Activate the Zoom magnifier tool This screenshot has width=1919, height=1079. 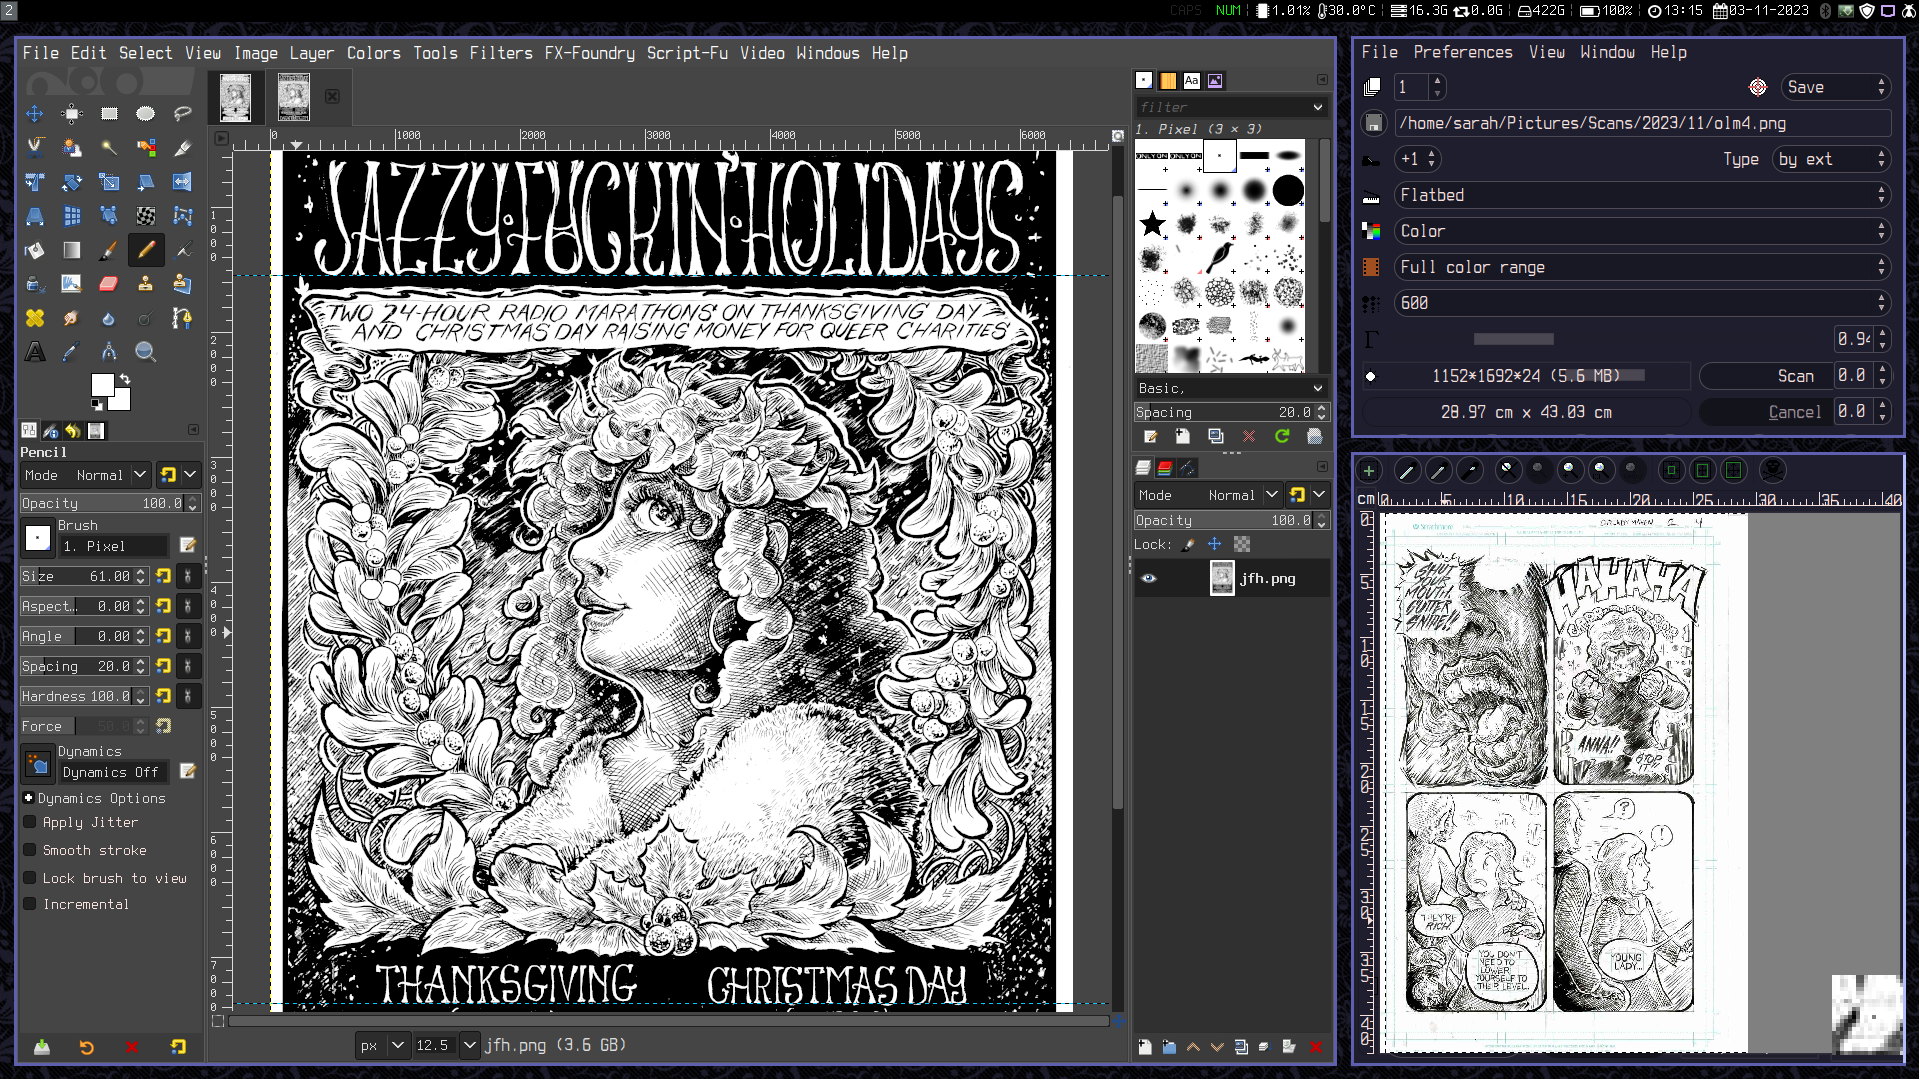[146, 352]
